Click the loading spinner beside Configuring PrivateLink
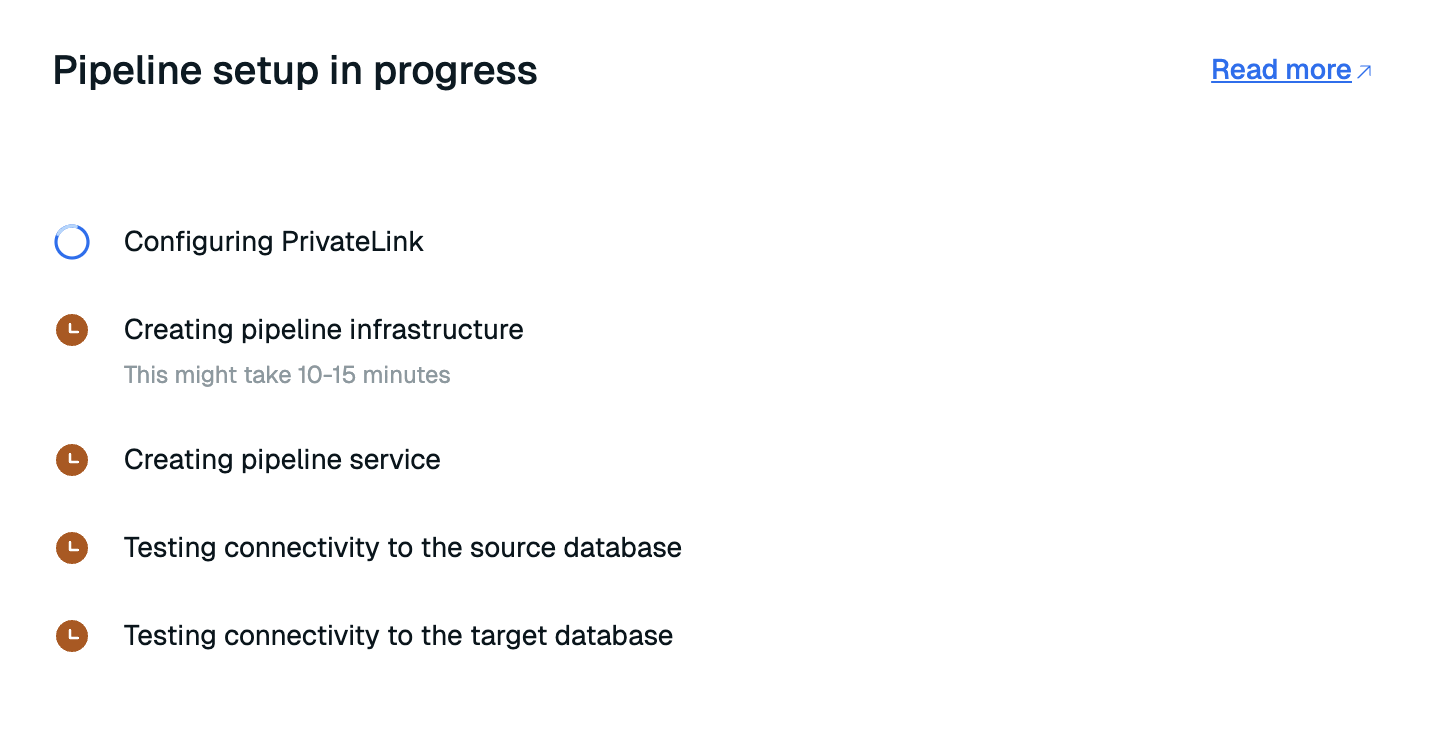Viewport: 1450px width, 740px height. click(x=72, y=242)
